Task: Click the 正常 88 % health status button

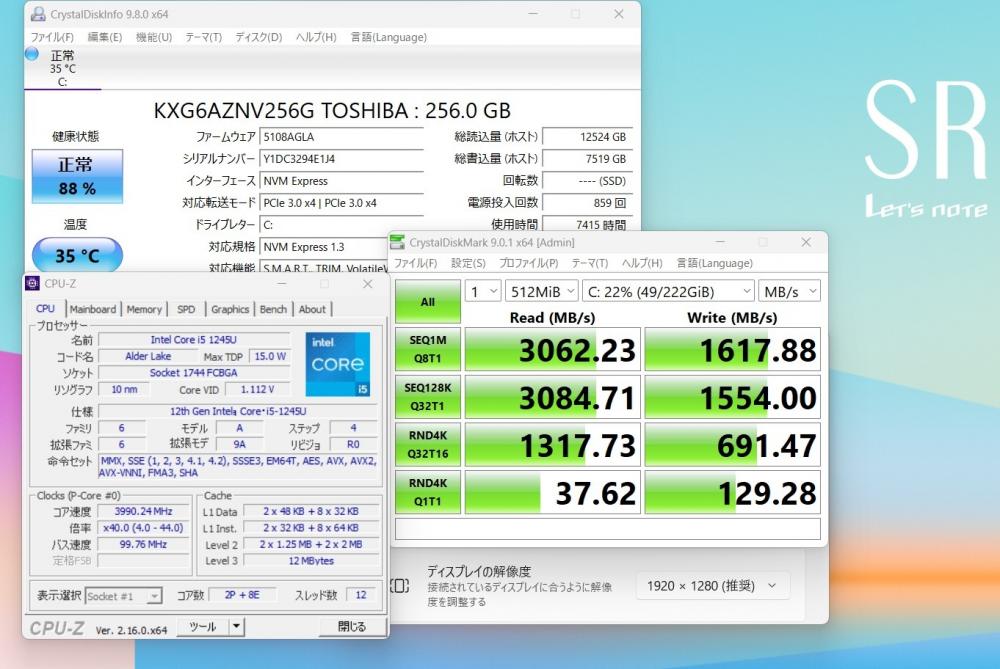Action: click(x=77, y=177)
